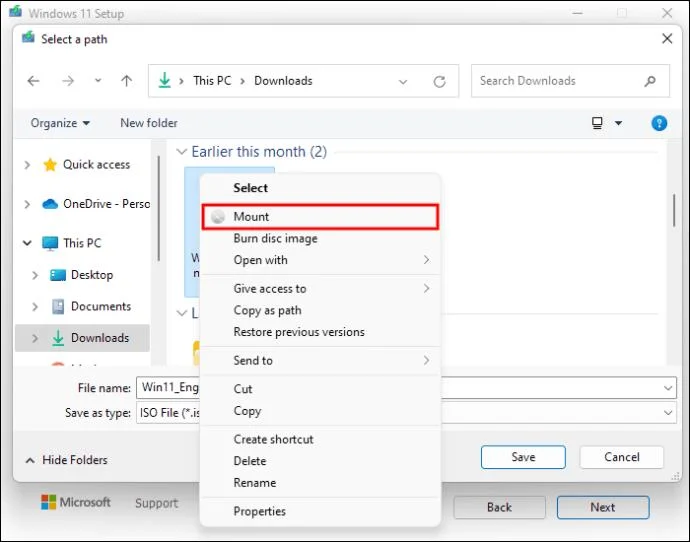This screenshot has height=542, width=690.
Task: Open Properties from the context menu
Action: point(320,511)
